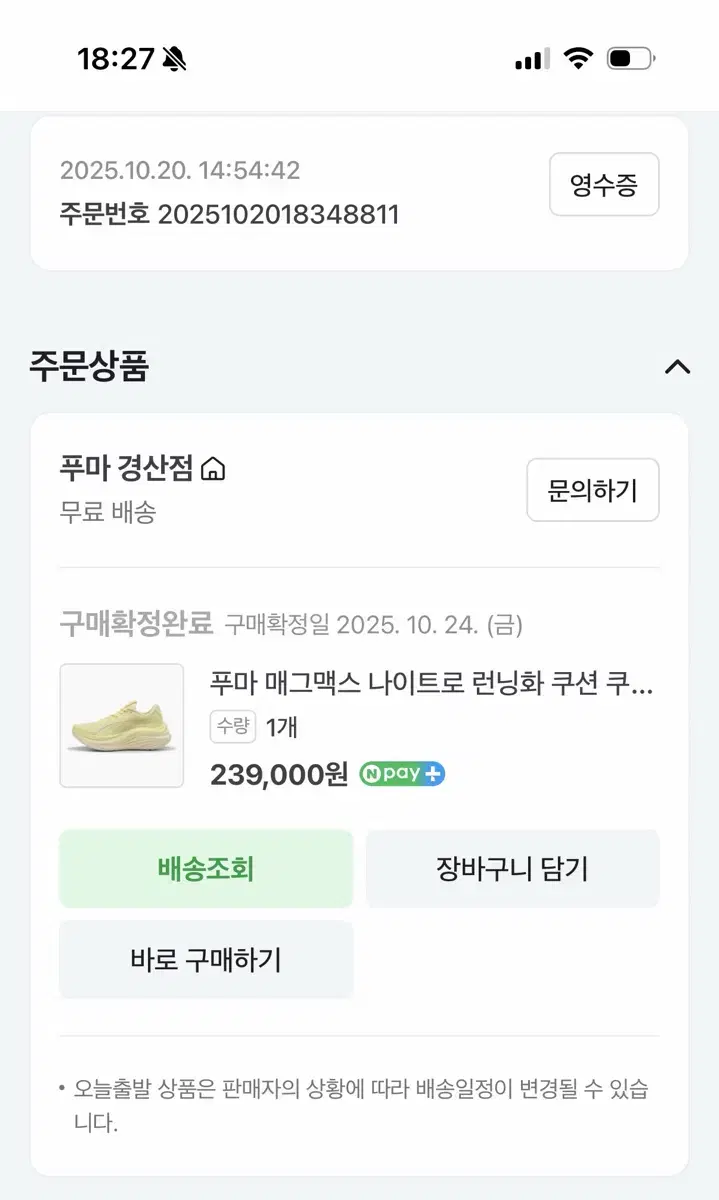
Task: Tap the store home icon beside 푸마 경산점
Action: click(x=213, y=468)
